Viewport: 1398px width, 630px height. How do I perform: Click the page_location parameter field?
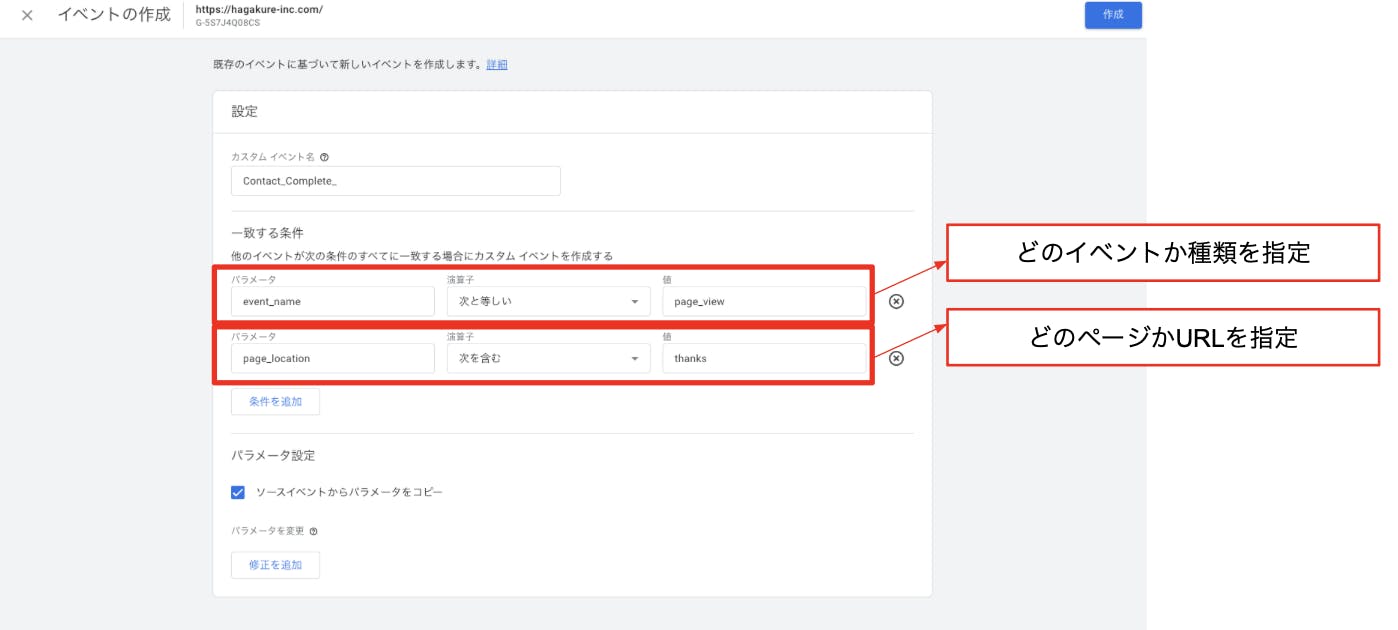pos(332,358)
